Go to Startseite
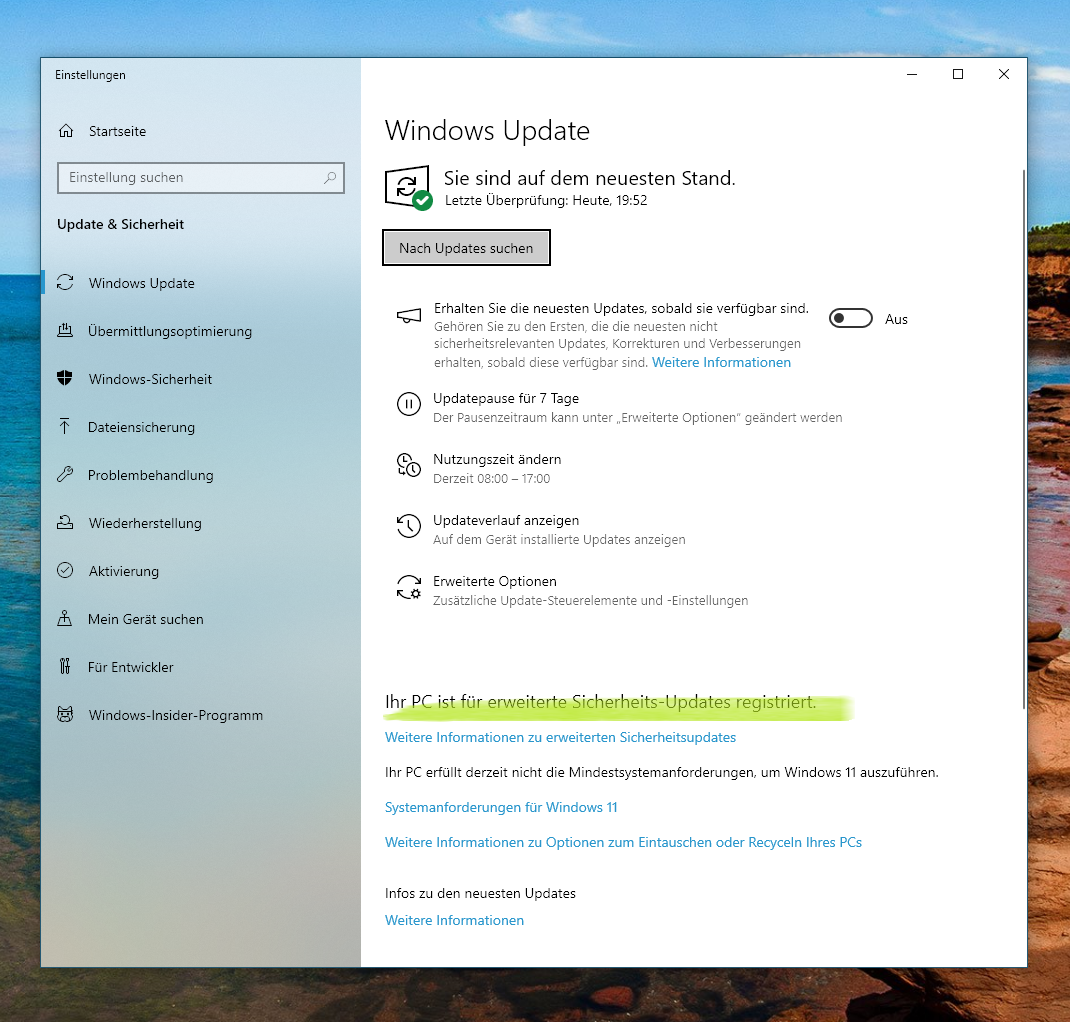Image resolution: width=1070 pixels, height=1022 pixels. coord(201,131)
